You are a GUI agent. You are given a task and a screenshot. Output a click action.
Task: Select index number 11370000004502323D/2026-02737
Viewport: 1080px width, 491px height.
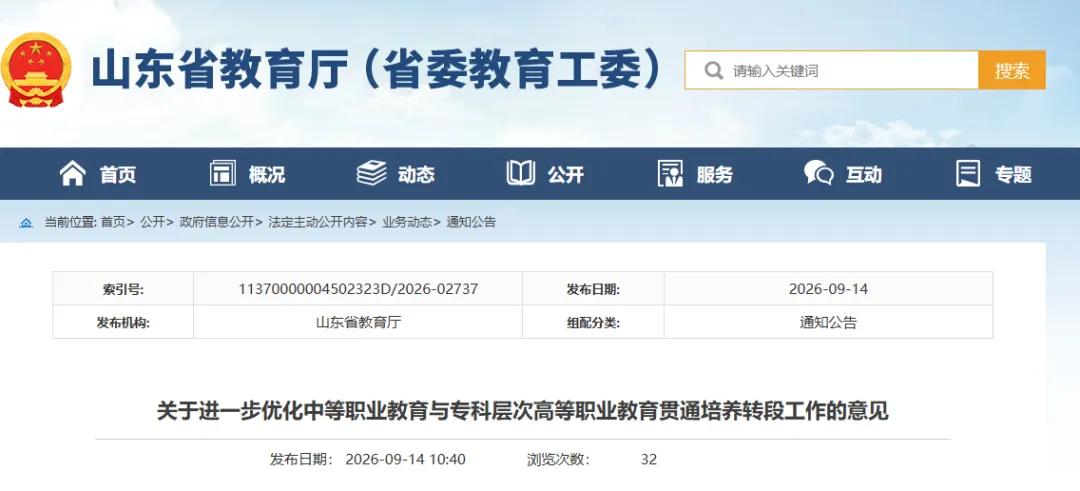[358, 289]
